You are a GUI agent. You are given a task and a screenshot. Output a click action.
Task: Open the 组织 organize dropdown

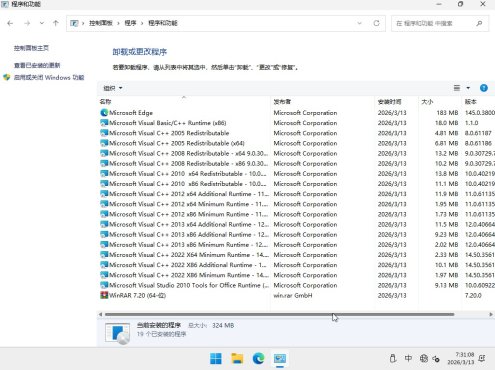coord(113,88)
